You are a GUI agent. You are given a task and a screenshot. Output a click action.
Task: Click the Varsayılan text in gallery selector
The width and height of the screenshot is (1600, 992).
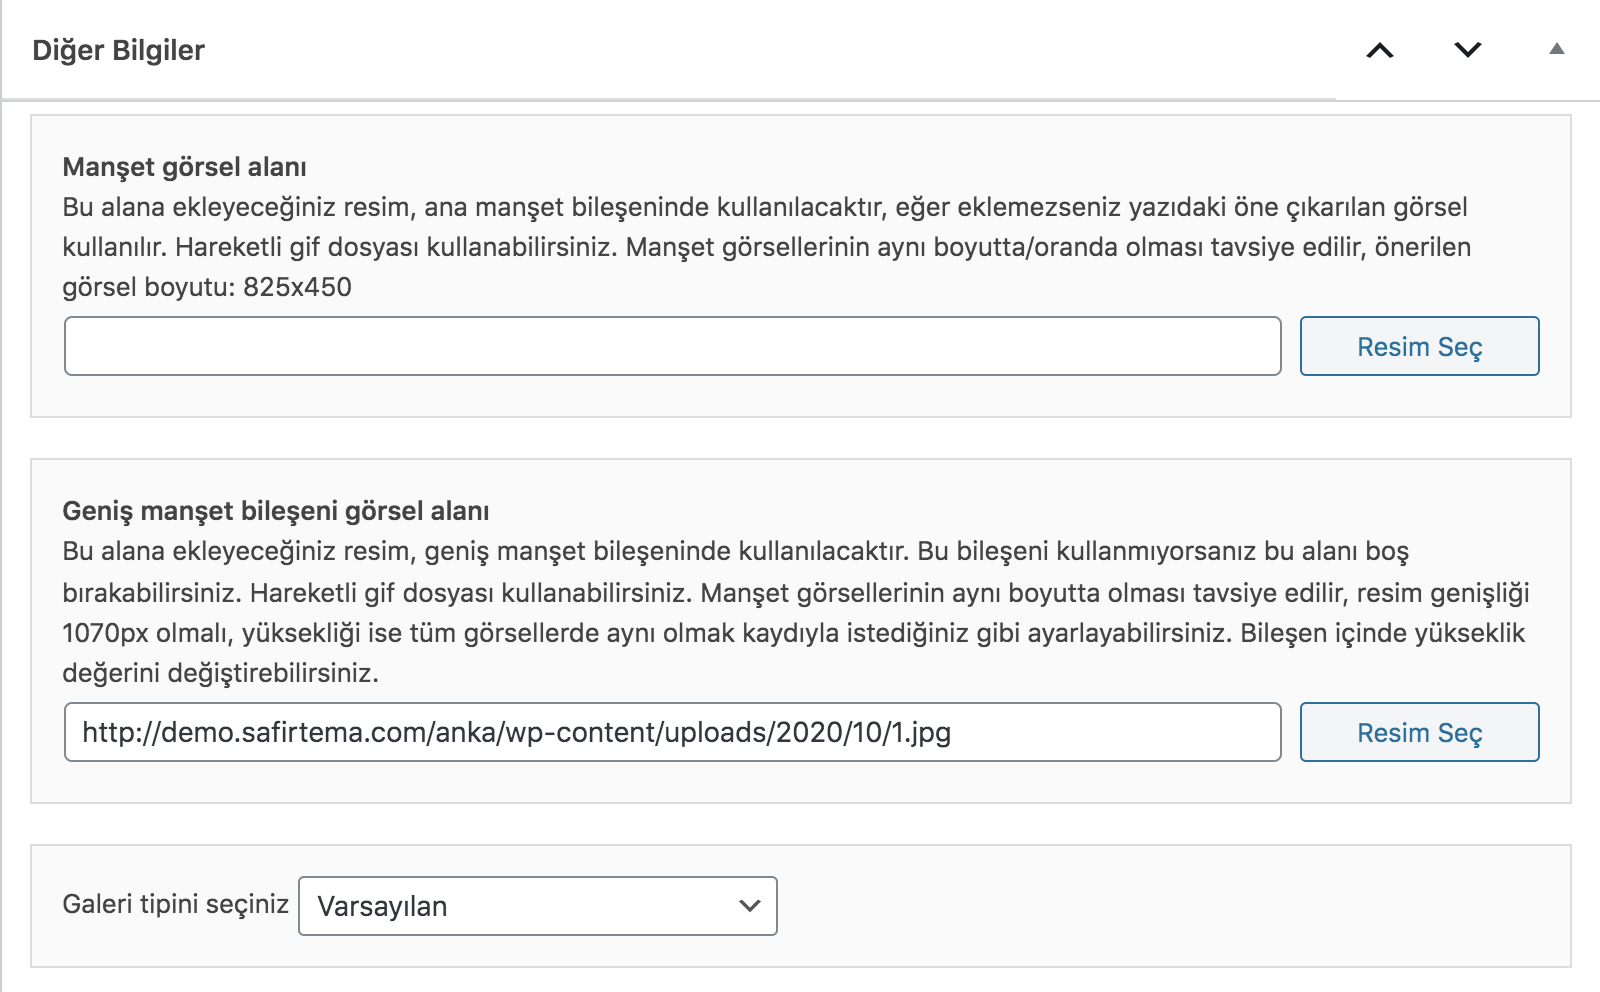click(x=382, y=906)
